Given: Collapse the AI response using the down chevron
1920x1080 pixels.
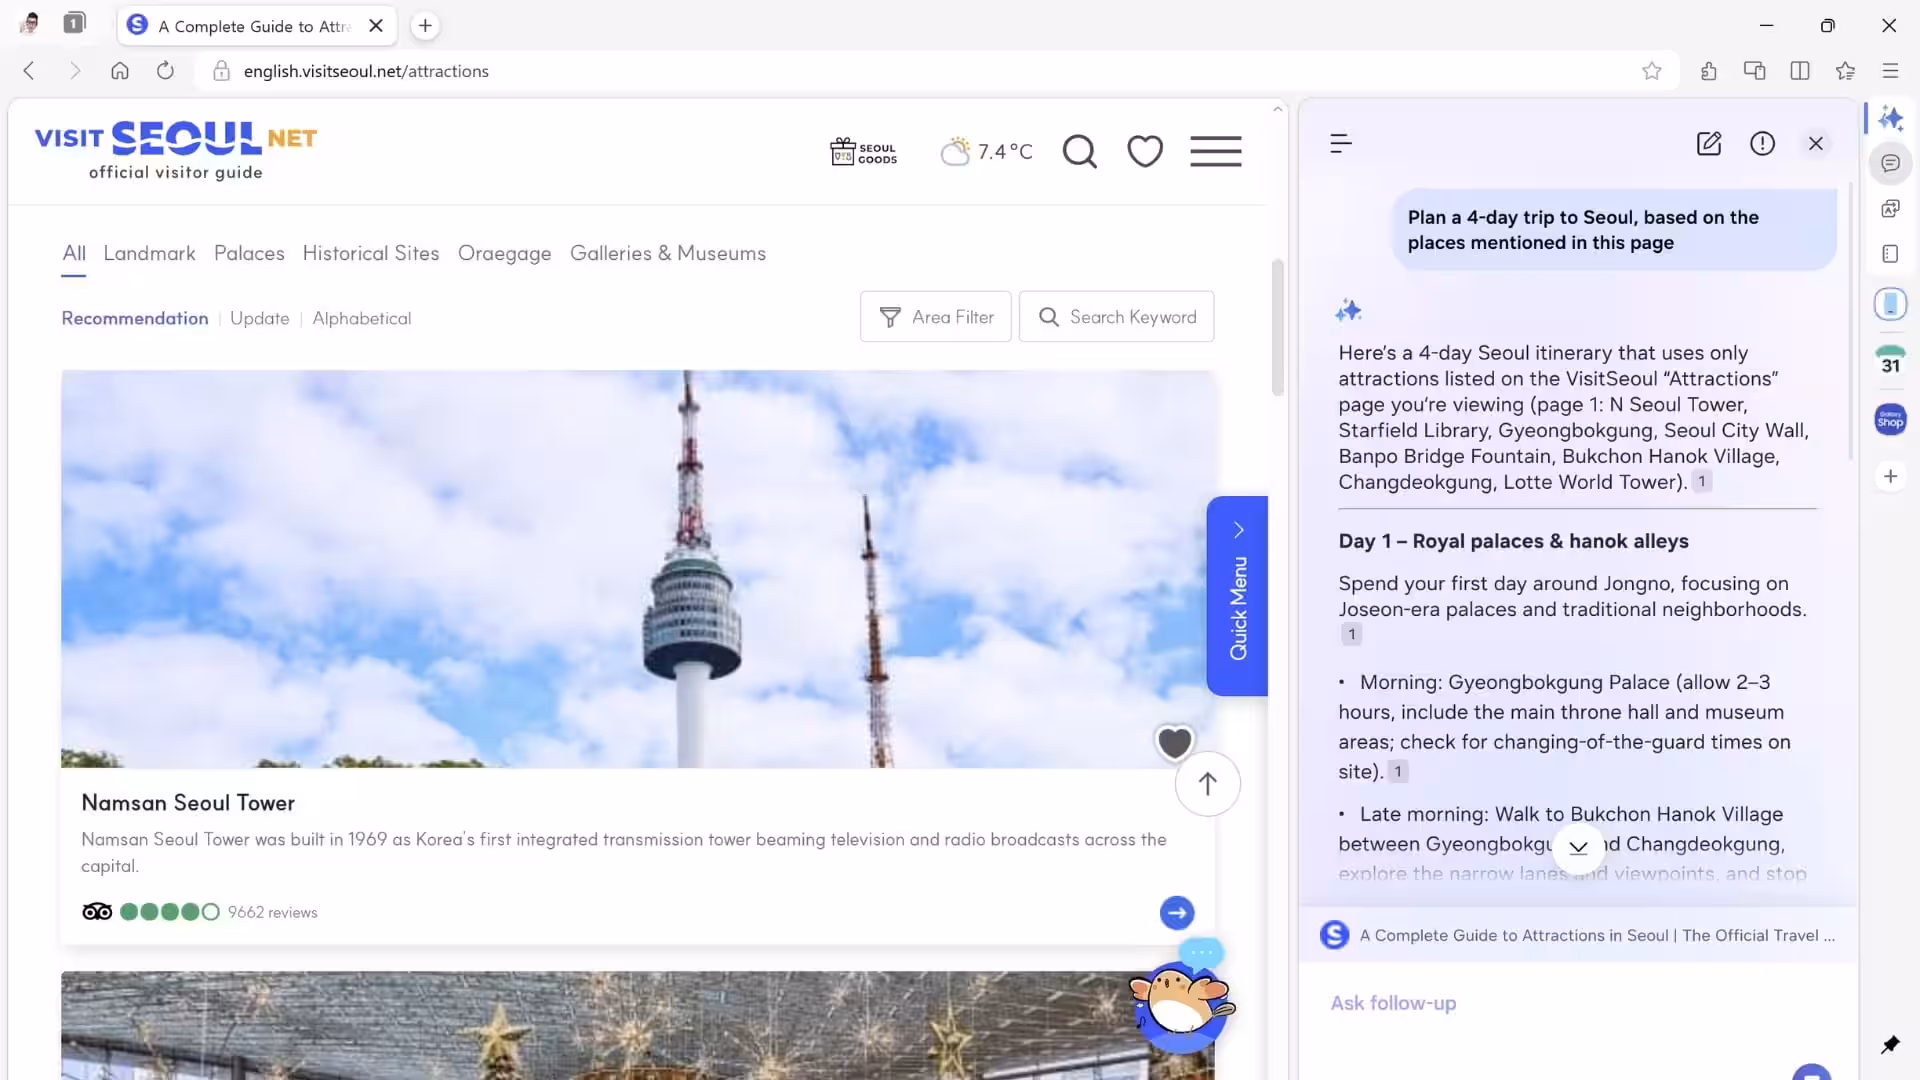Looking at the screenshot, I should (x=1578, y=848).
